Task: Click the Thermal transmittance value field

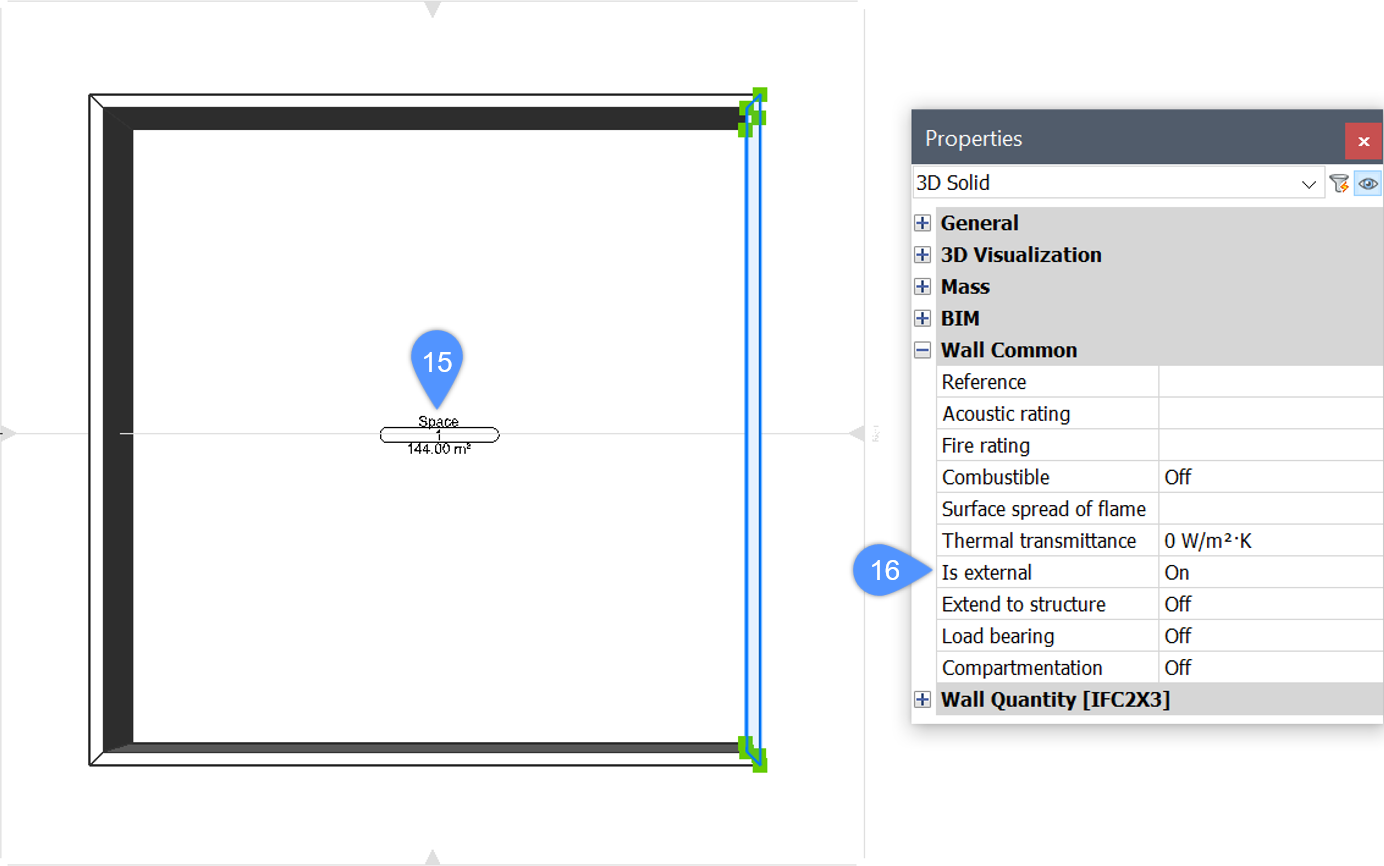Action: coord(1269,541)
